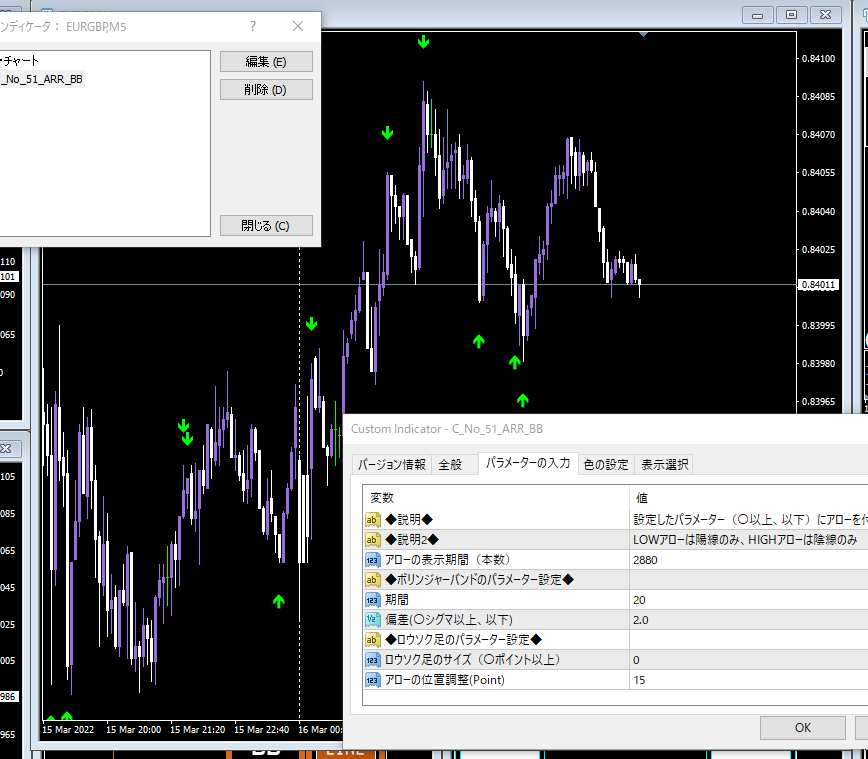Select the 期間 value field showing 20

748,600
